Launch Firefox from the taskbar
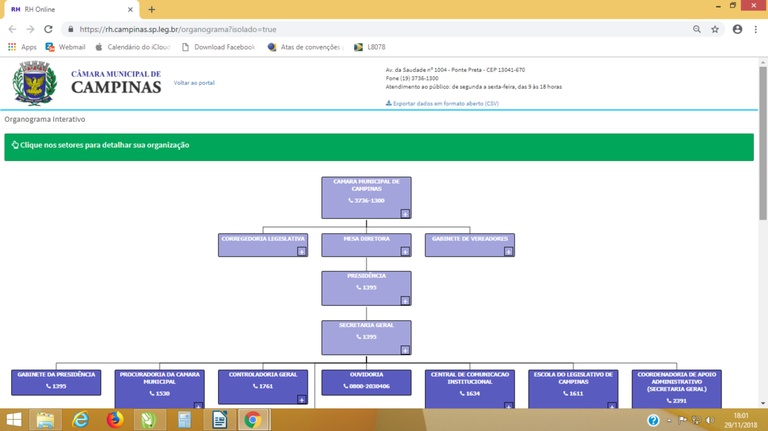This screenshot has width=768, height=431. tap(115, 420)
